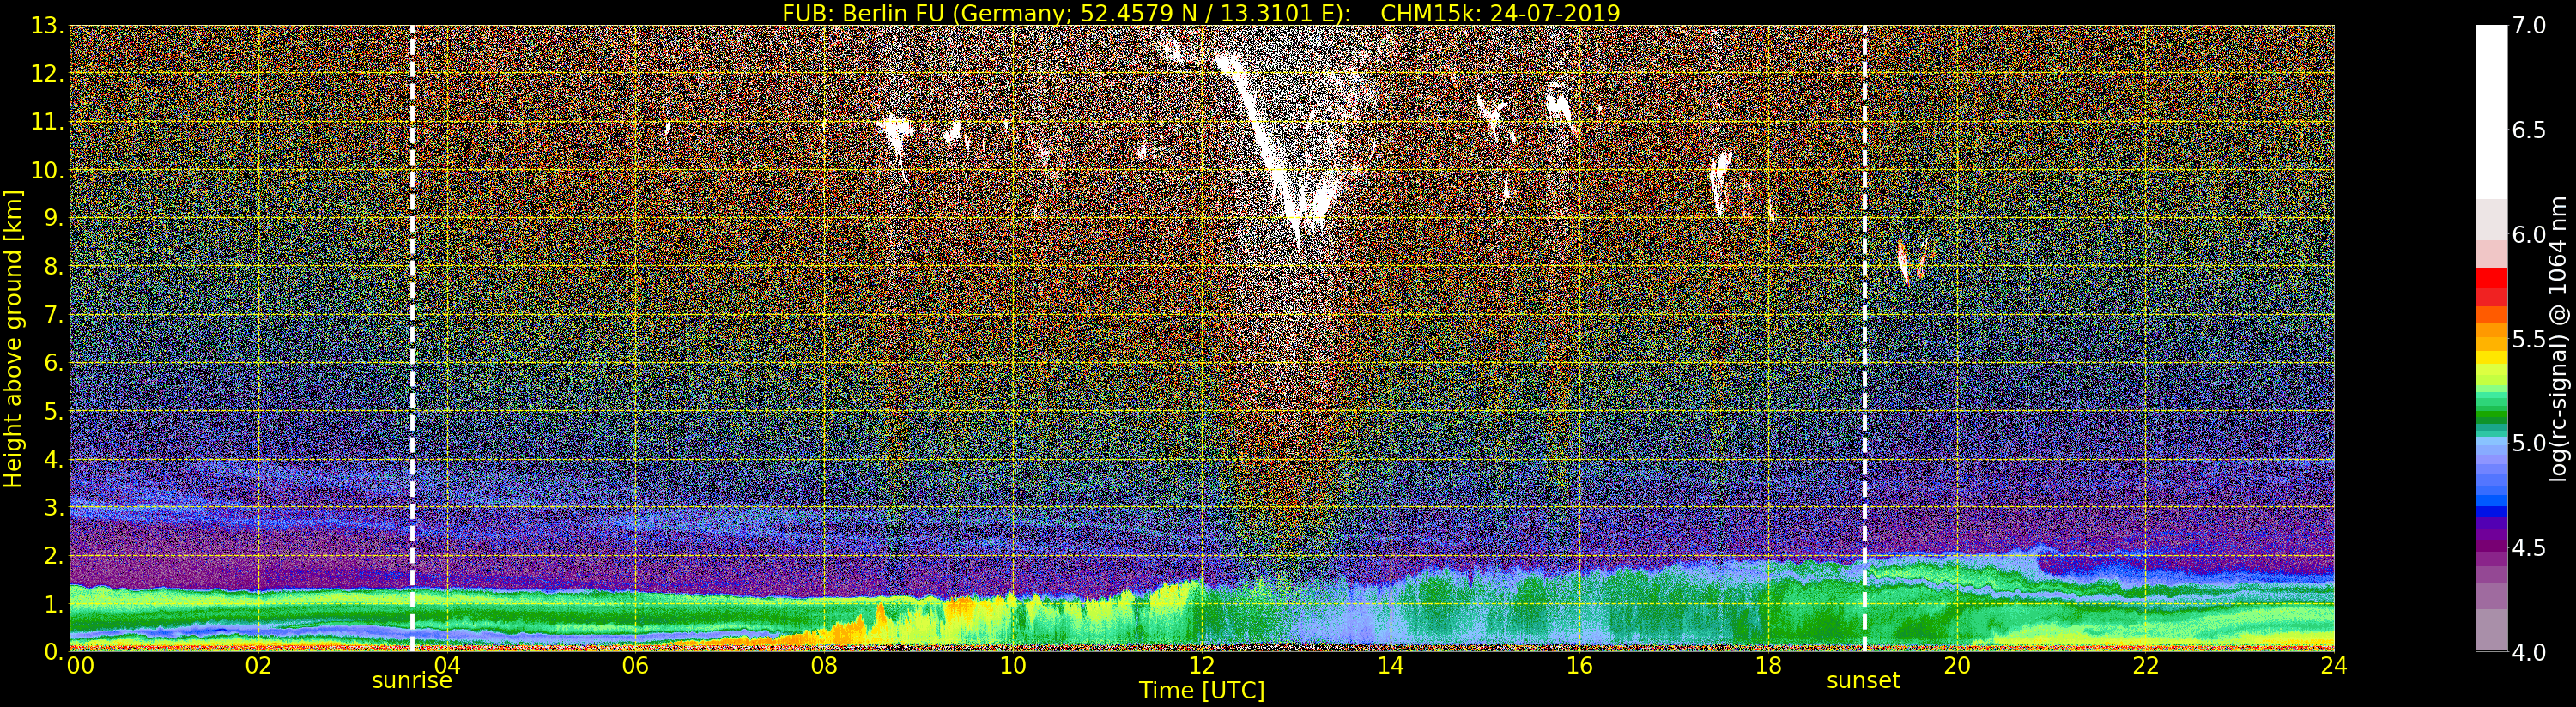The image size is (2576, 707).
Task: Click the 'CHM15k: 24-07-2019' date label
Action: (x=1500, y=13)
